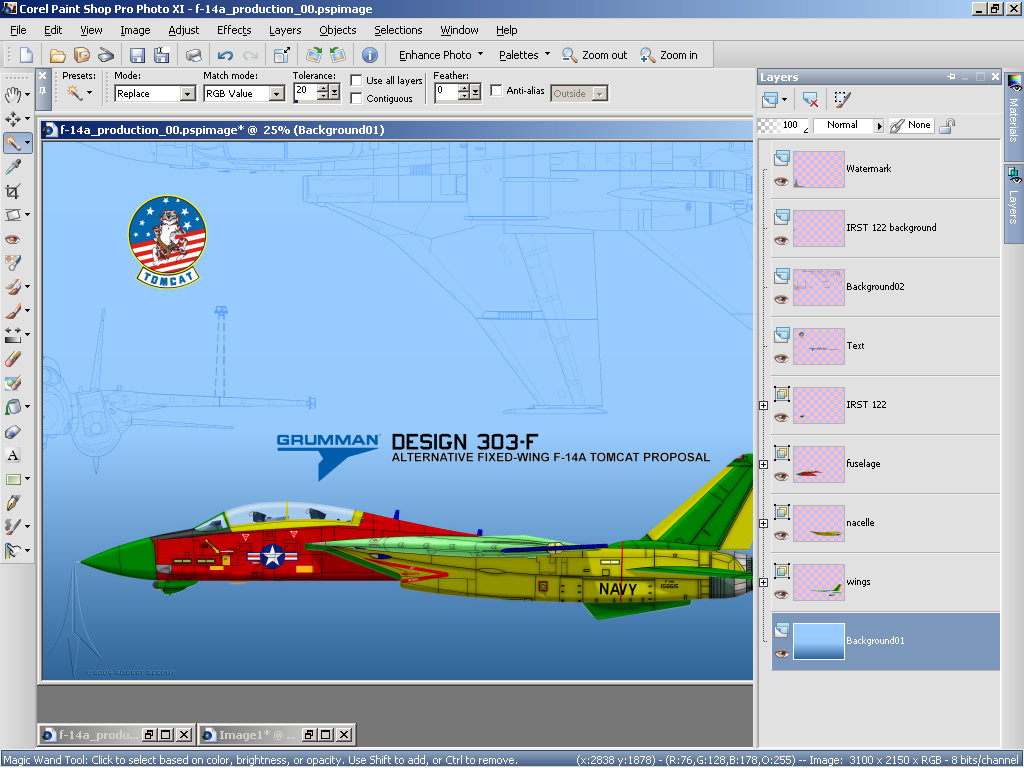Screen dimensions: 1024x768
Task: Click the Open file folder icon
Action: (x=57, y=55)
